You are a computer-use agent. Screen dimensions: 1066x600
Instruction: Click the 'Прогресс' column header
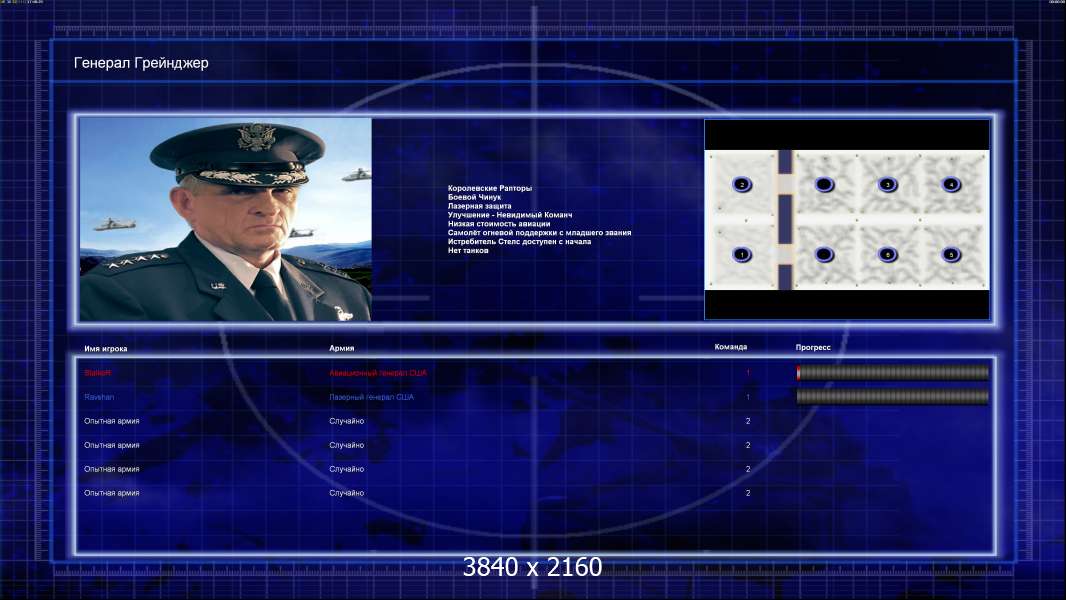click(x=813, y=347)
